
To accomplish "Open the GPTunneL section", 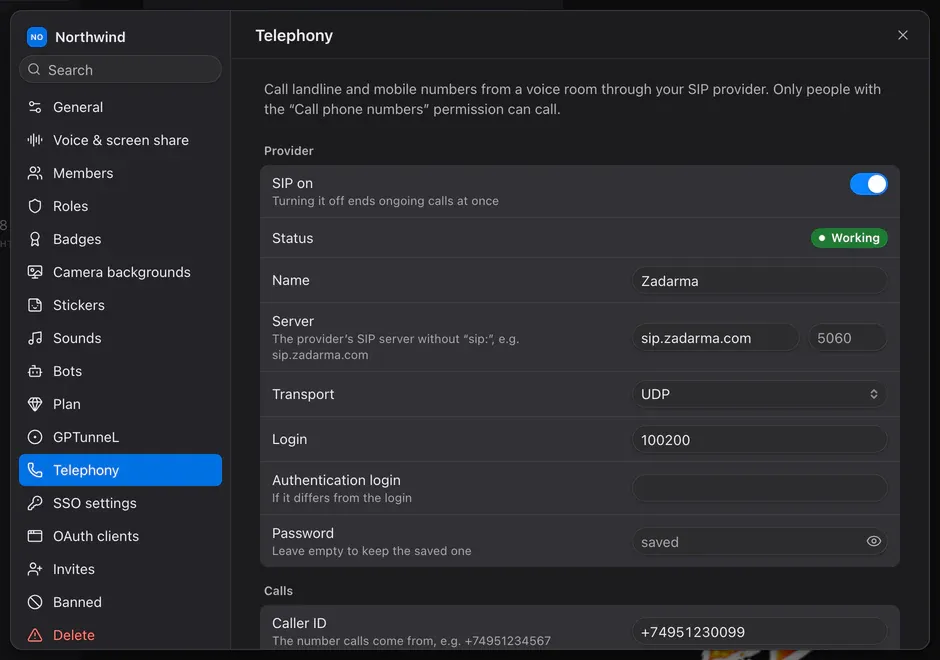I will click(x=120, y=437).
